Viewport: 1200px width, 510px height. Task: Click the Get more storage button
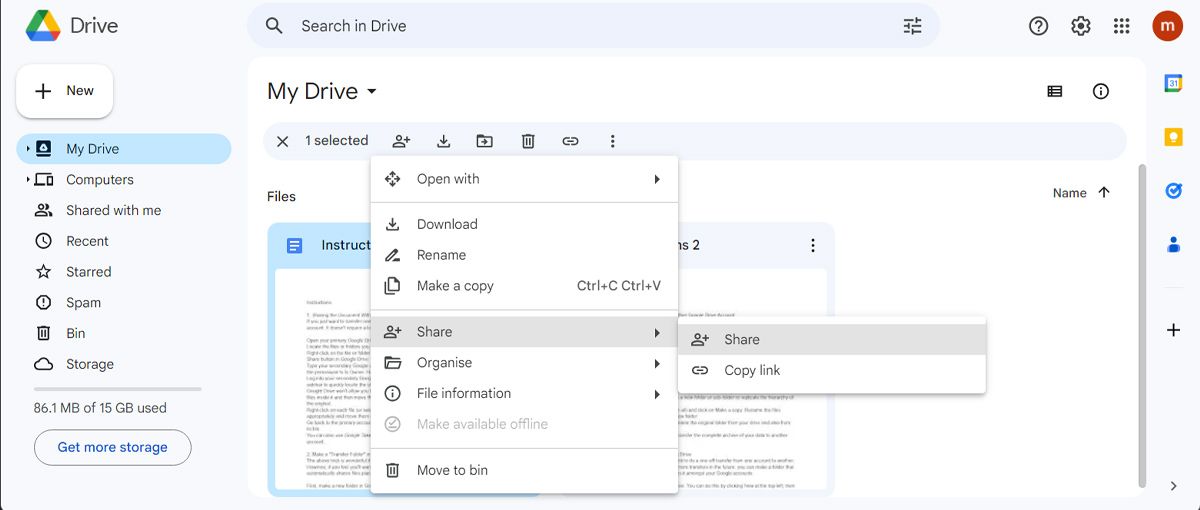click(112, 447)
